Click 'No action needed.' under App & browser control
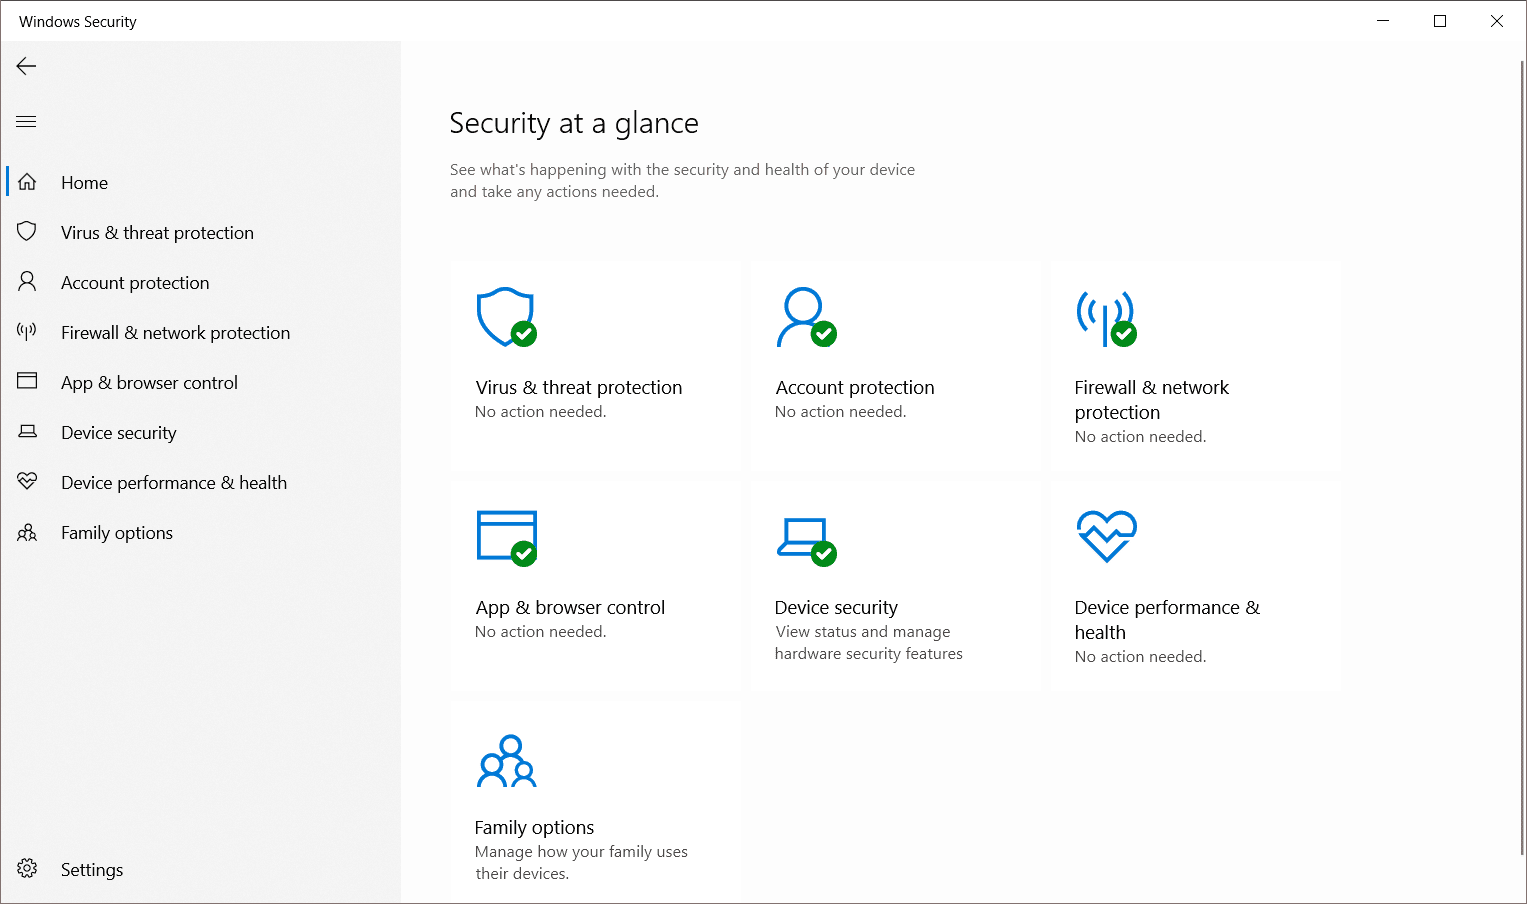 click(x=540, y=632)
